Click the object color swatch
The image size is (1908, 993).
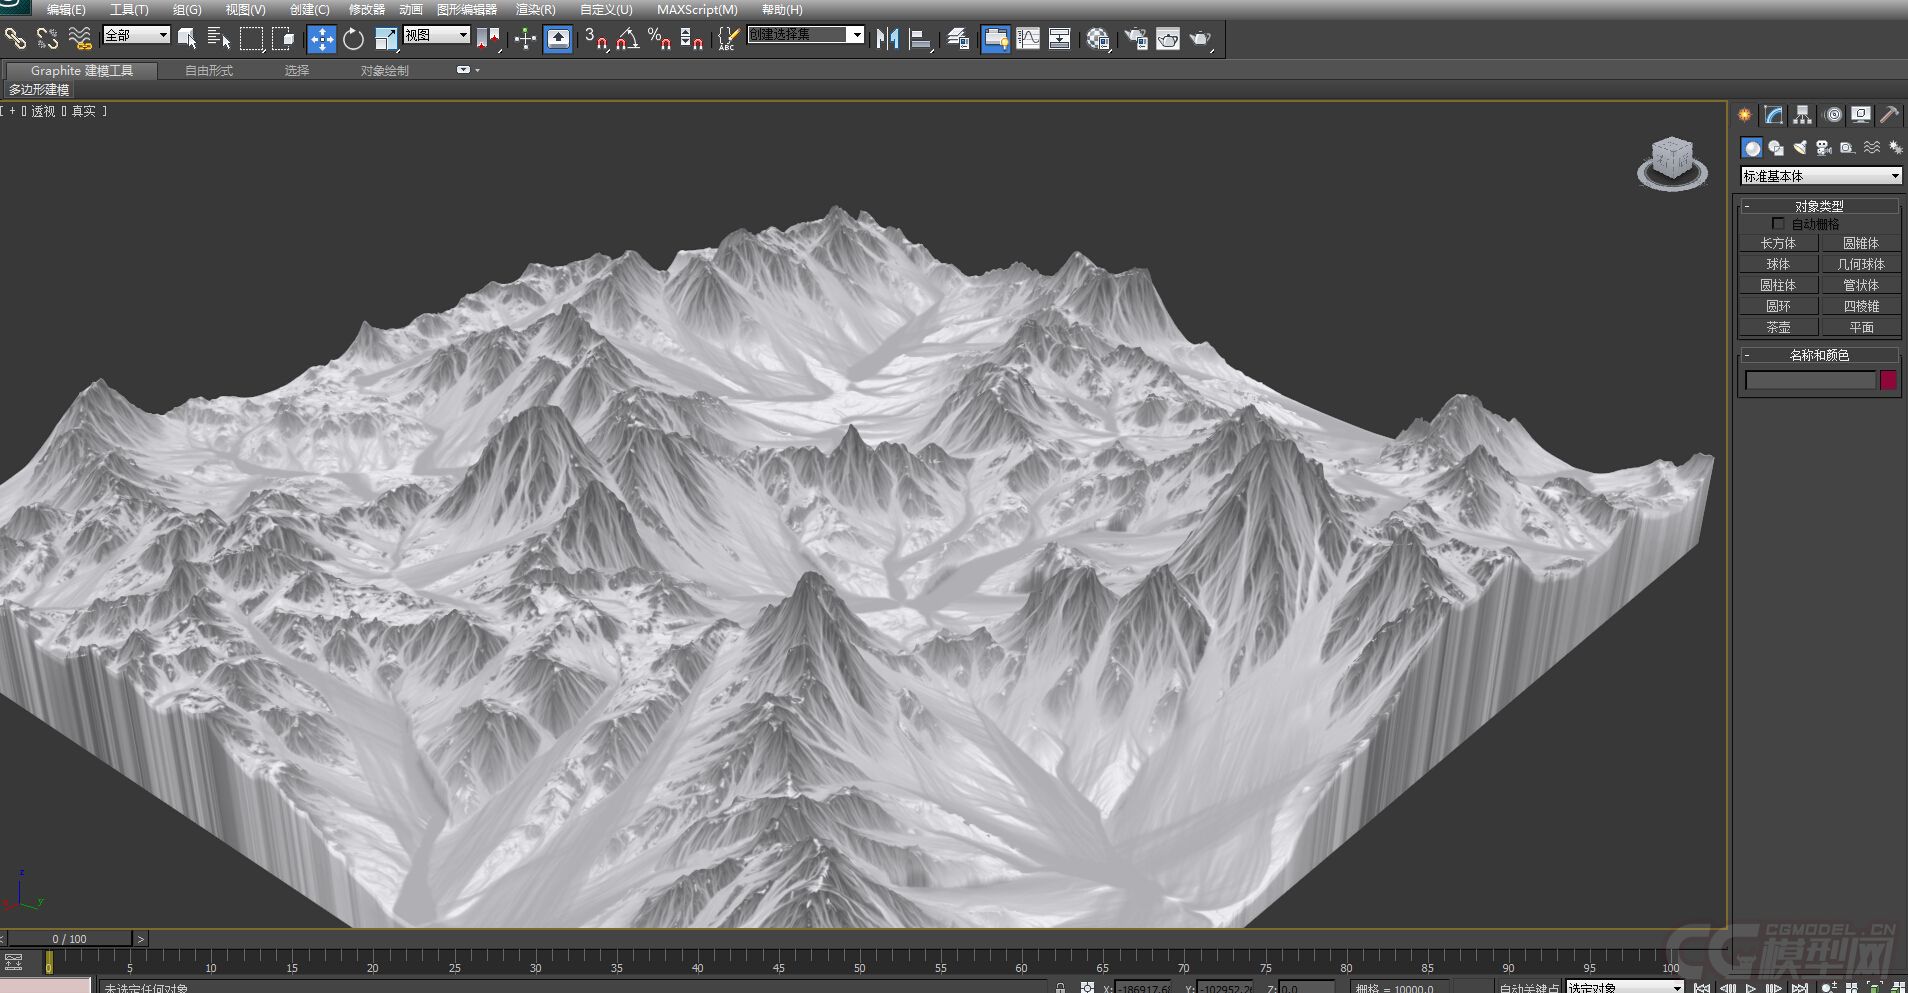[1887, 381]
